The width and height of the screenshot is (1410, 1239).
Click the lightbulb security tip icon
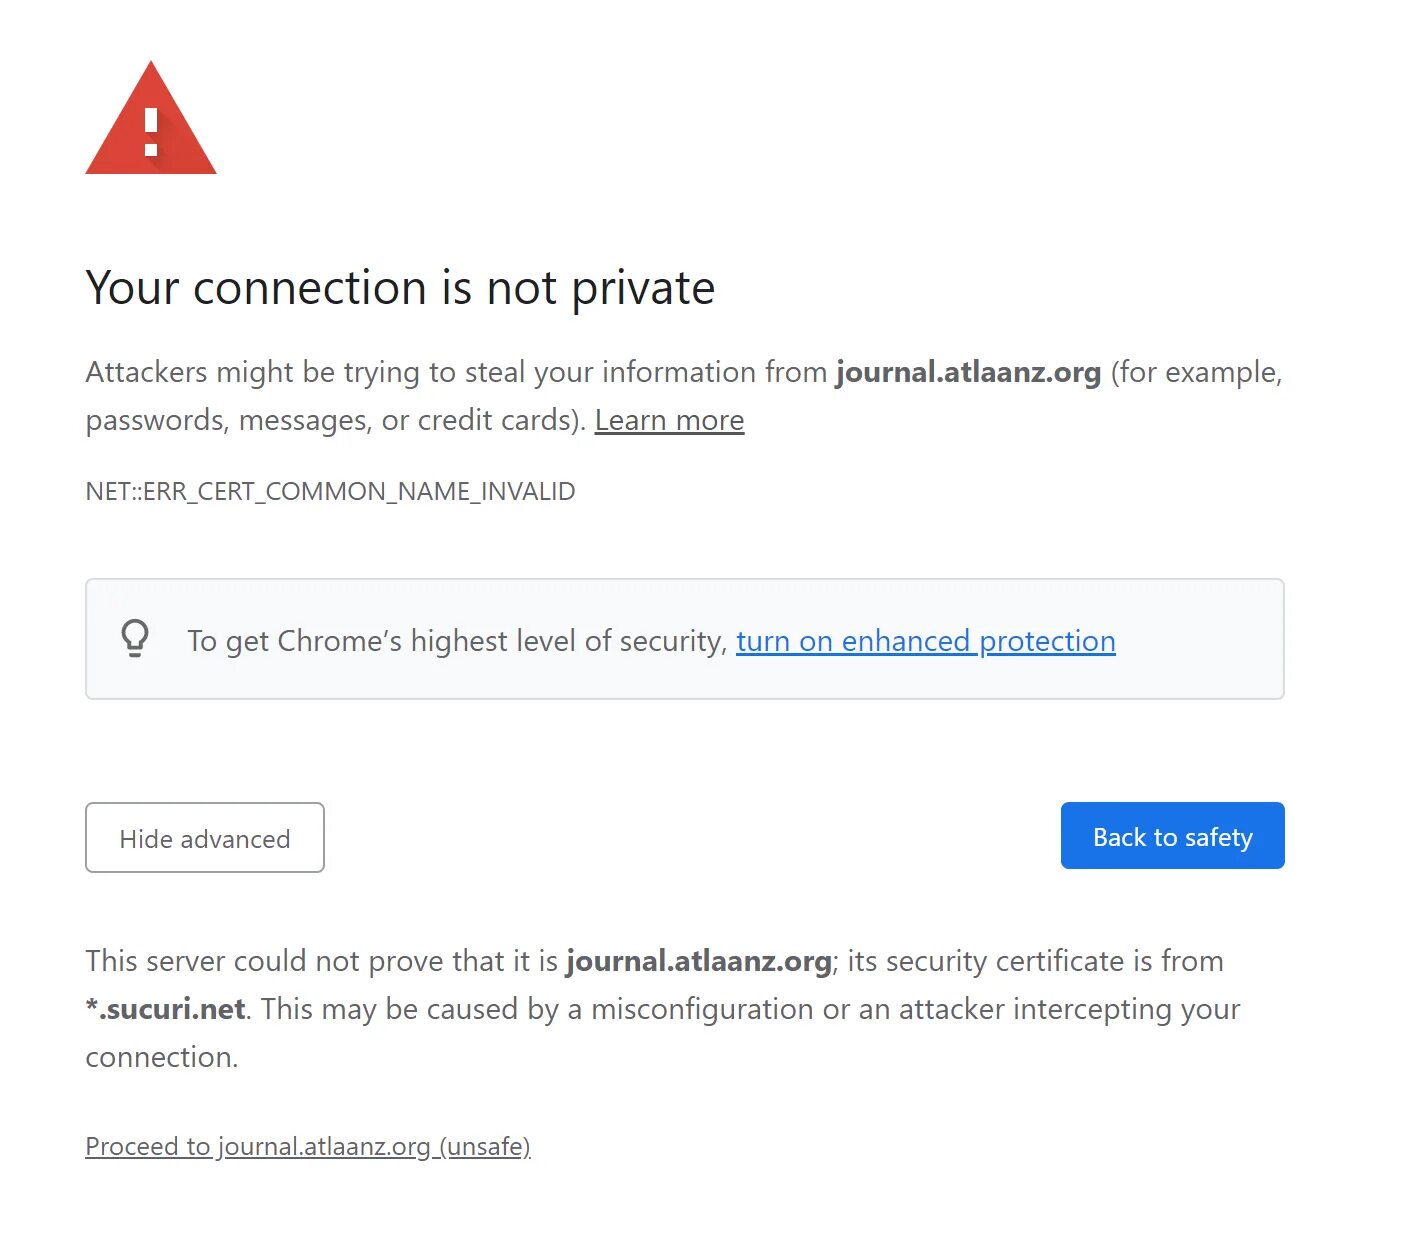point(135,638)
